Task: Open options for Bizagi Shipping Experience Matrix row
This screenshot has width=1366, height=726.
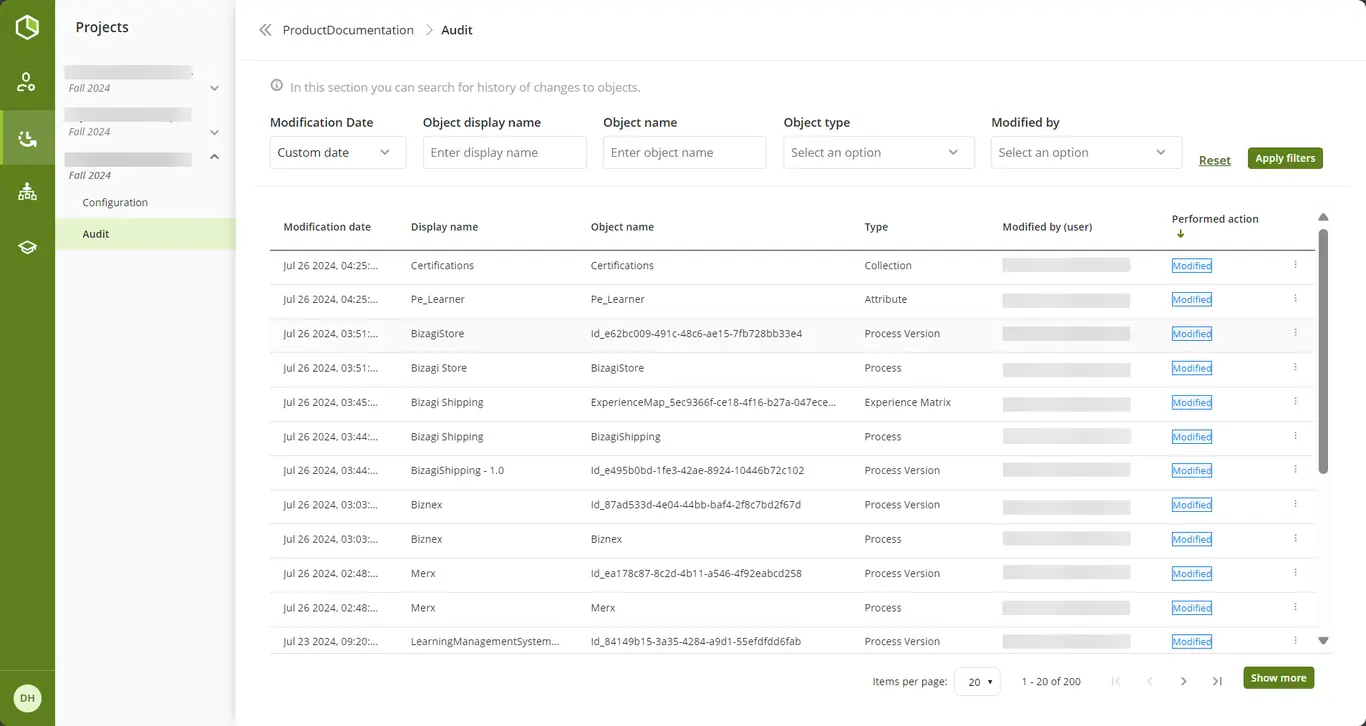Action: (1295, 402)
